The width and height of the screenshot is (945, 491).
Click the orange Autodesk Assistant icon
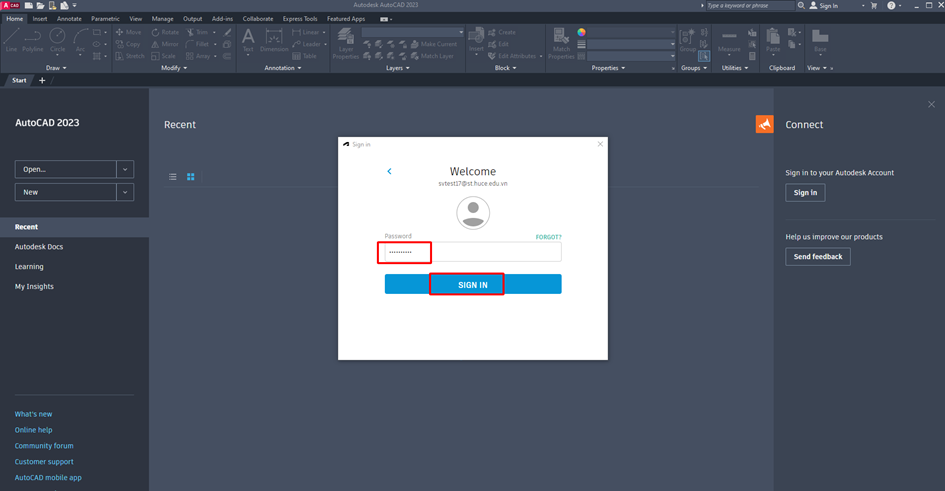pos(764,124)
